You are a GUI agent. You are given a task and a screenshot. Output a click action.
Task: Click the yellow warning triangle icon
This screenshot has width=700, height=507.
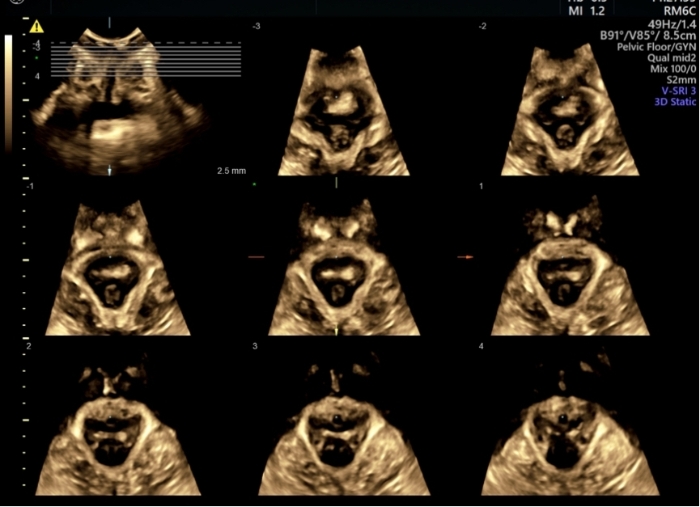coord(37,27)
